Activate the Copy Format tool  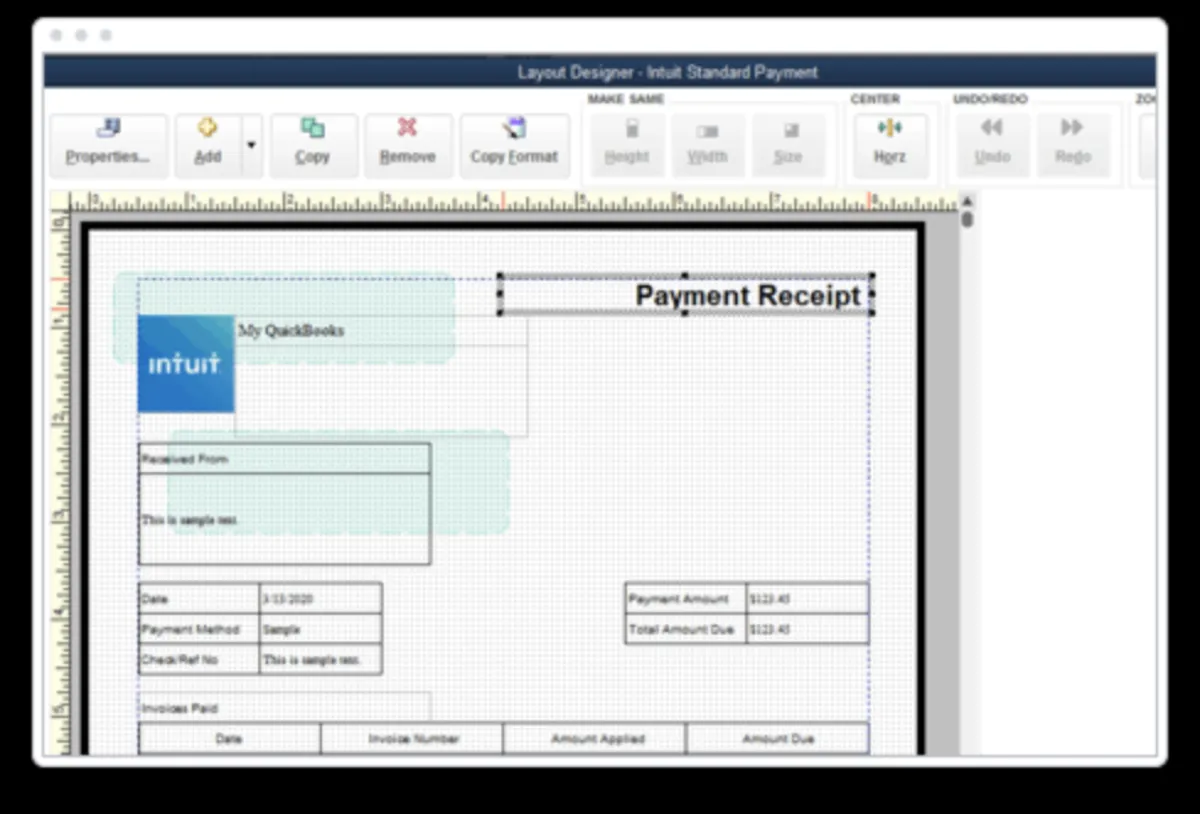514,146
